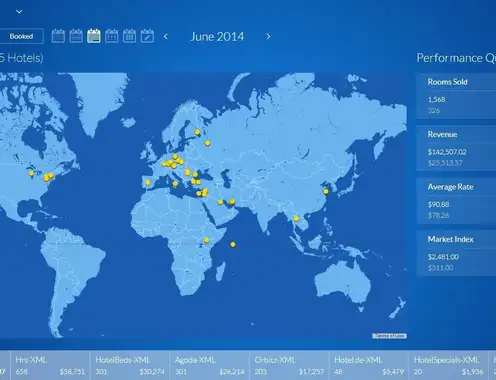This screenshot has height=380, width=496.
Task: Click the hotel marker in Thailand
Action: [x=296, y=219]
